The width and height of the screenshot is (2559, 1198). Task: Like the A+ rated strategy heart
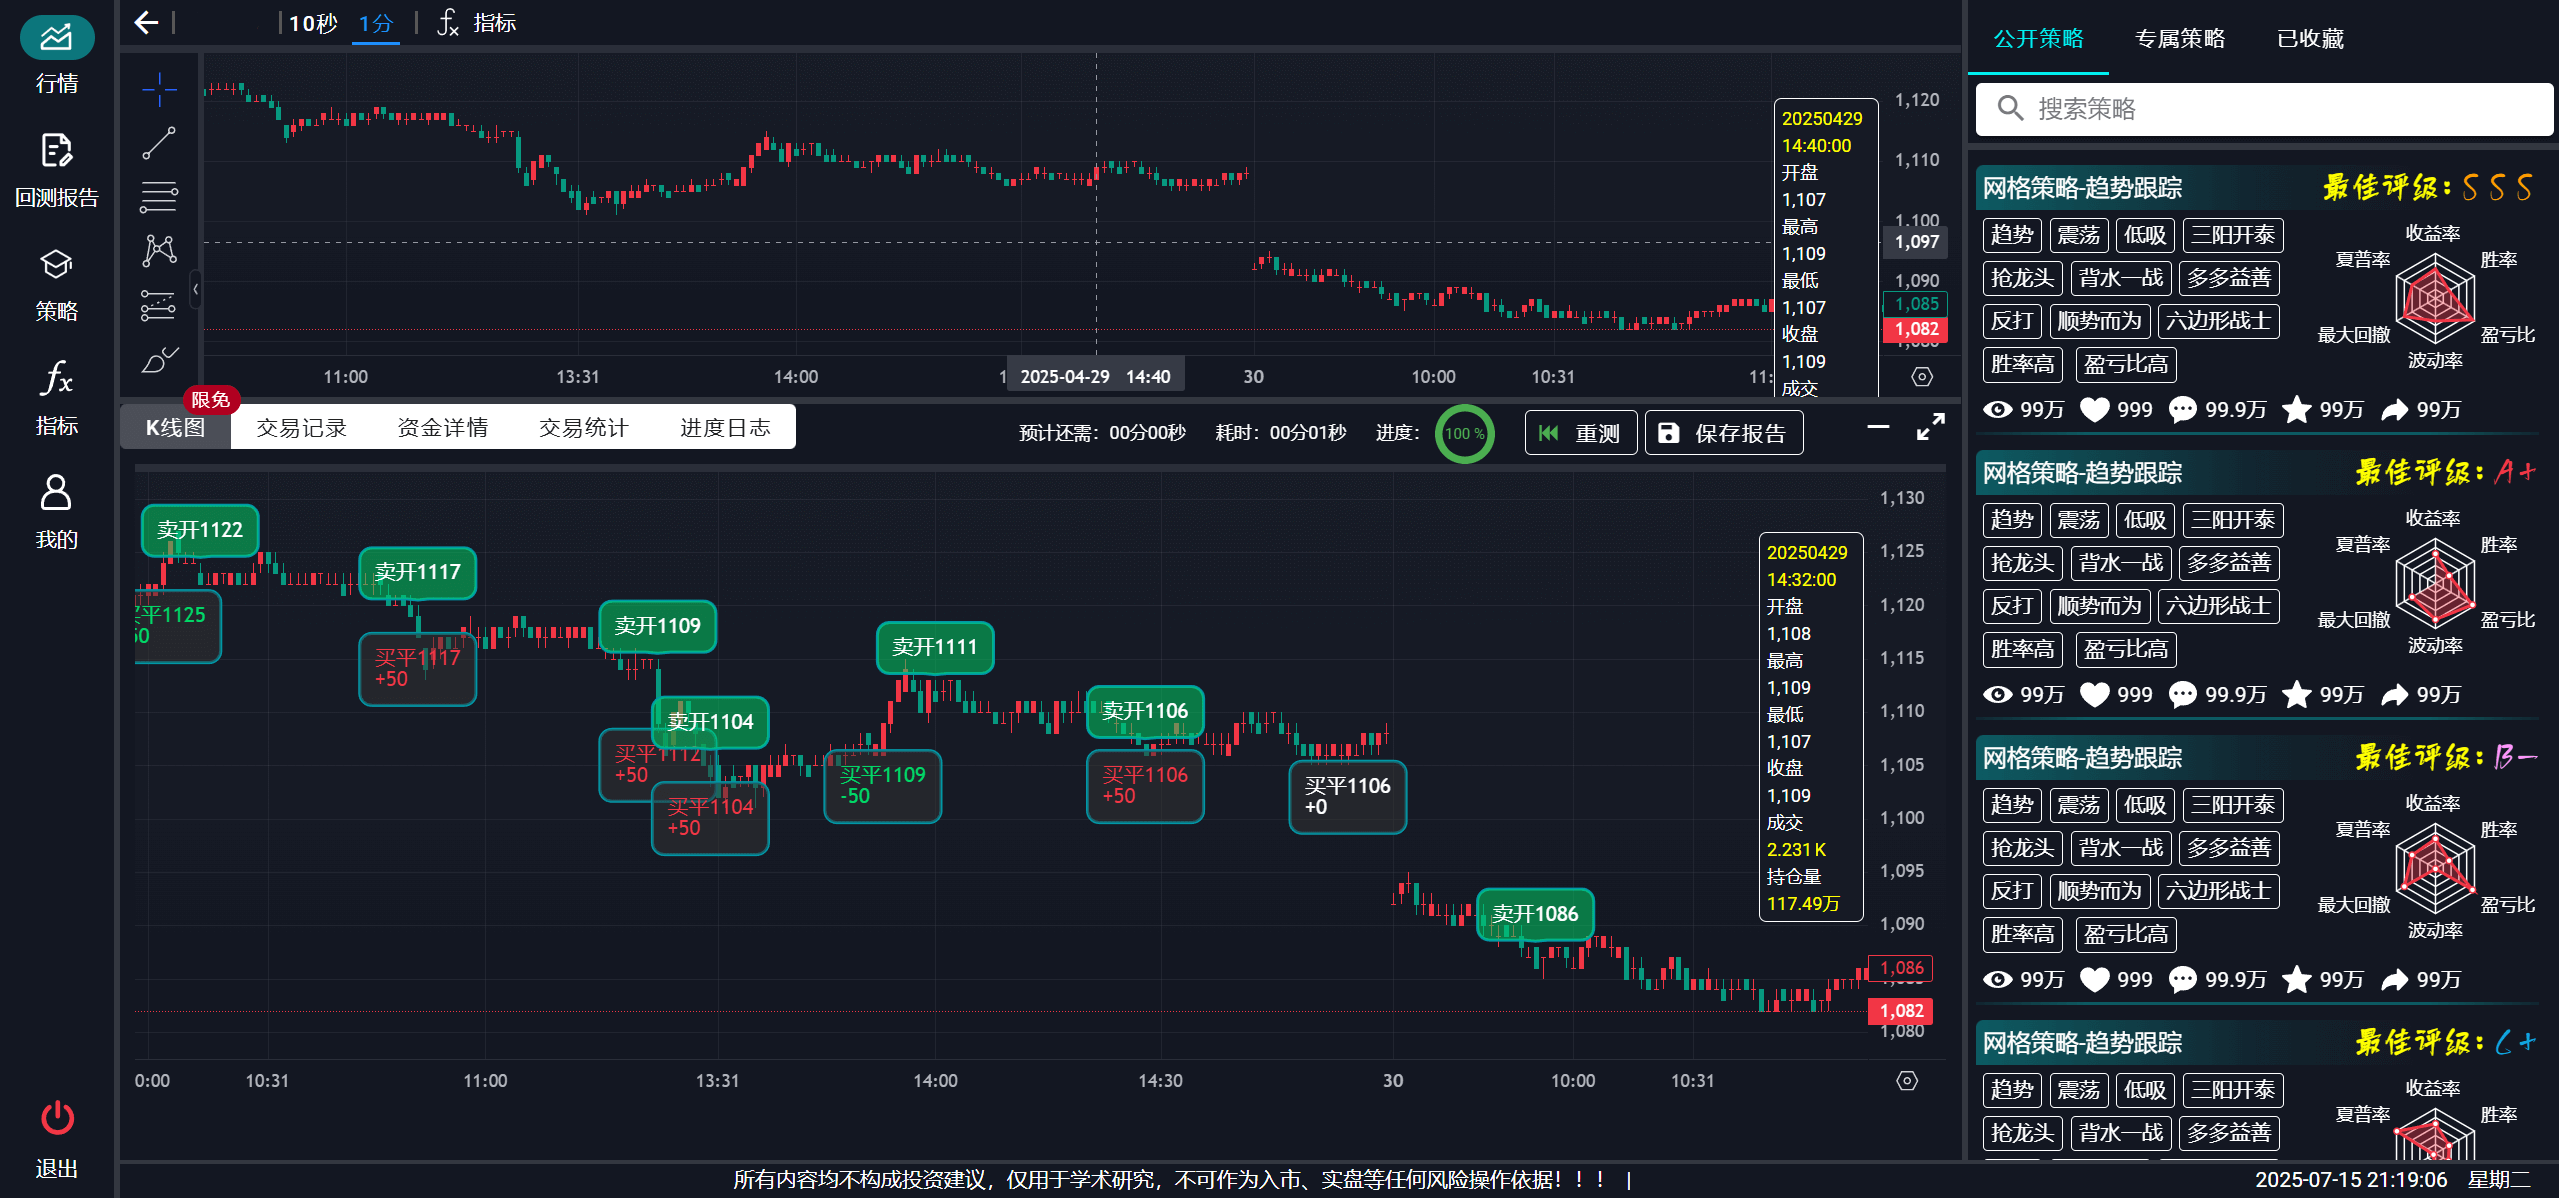[x=2094, y=695]
